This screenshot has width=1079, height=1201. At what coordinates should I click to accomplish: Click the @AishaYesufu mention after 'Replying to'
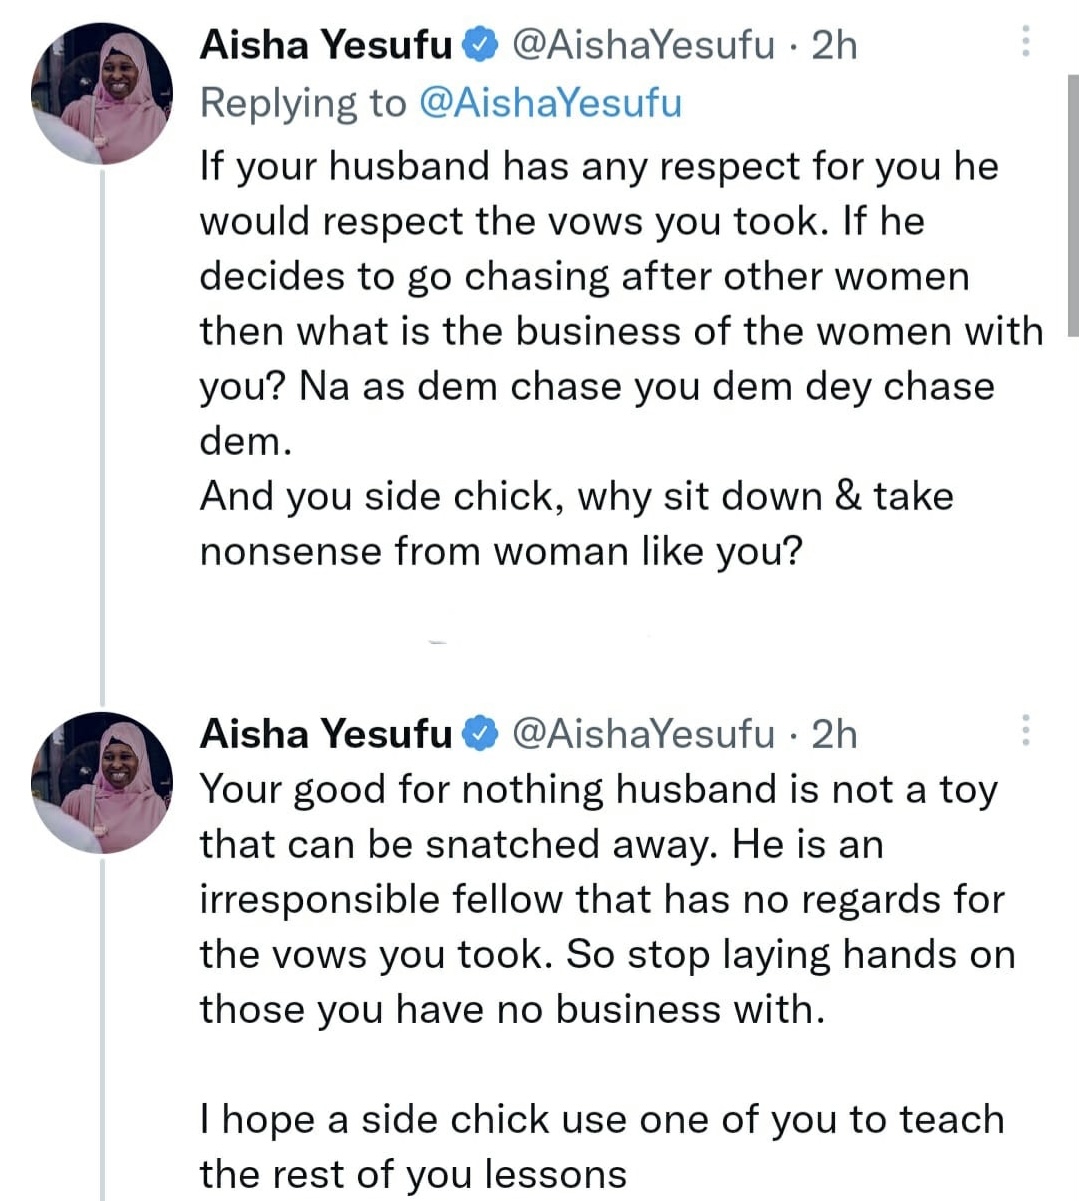click(x=549, y=103)
